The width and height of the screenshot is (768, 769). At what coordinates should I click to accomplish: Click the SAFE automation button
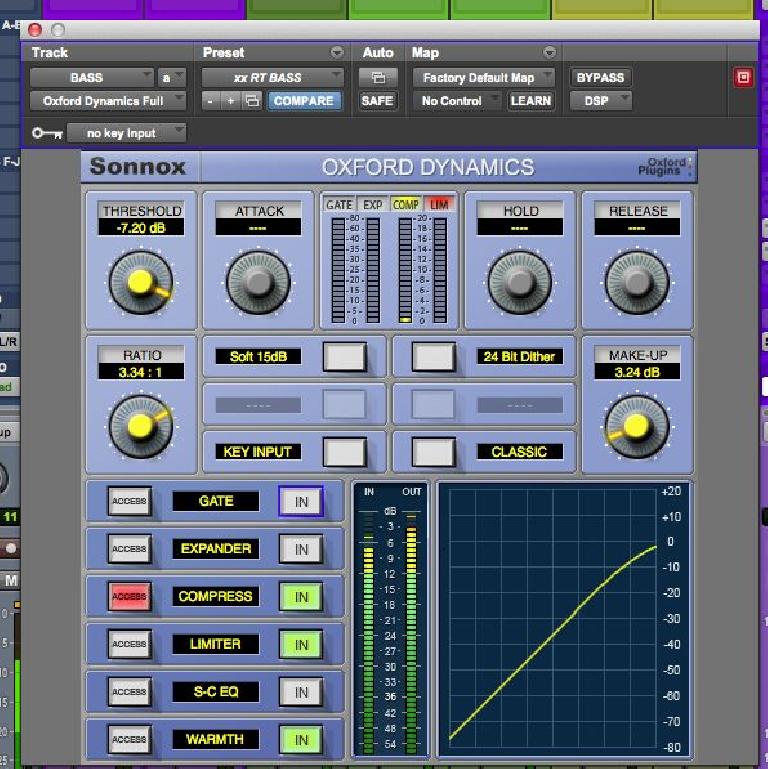[377, 101]
